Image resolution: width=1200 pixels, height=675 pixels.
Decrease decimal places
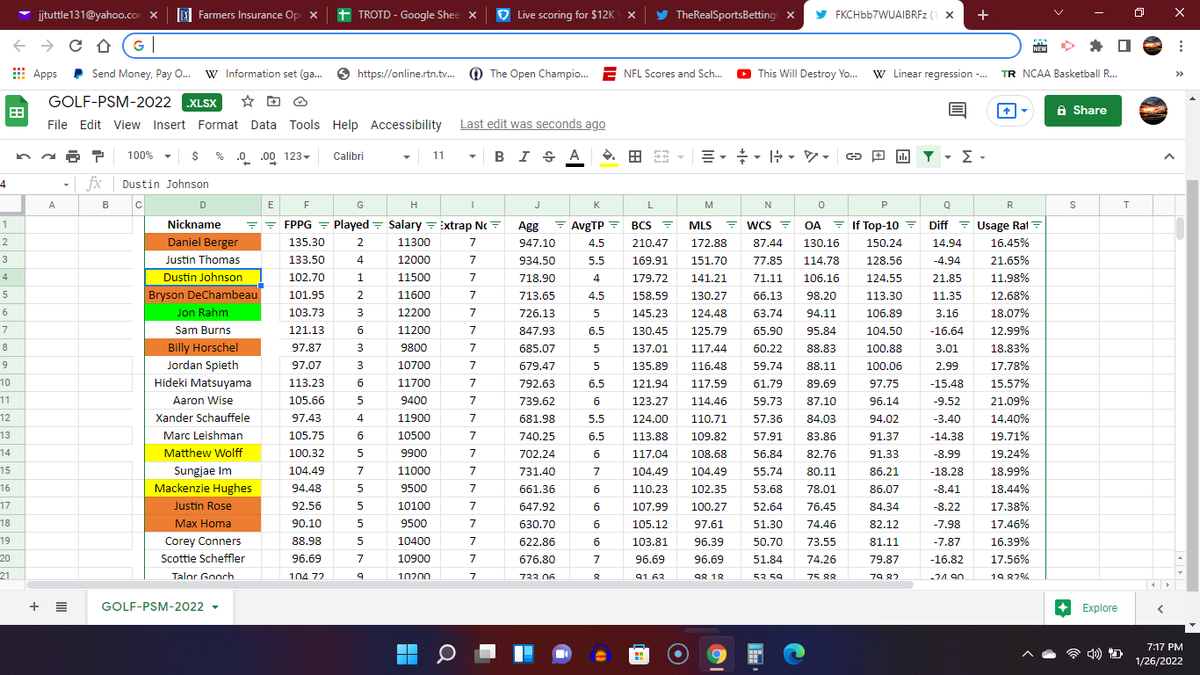pyautogui.click(x=241, y=156)
